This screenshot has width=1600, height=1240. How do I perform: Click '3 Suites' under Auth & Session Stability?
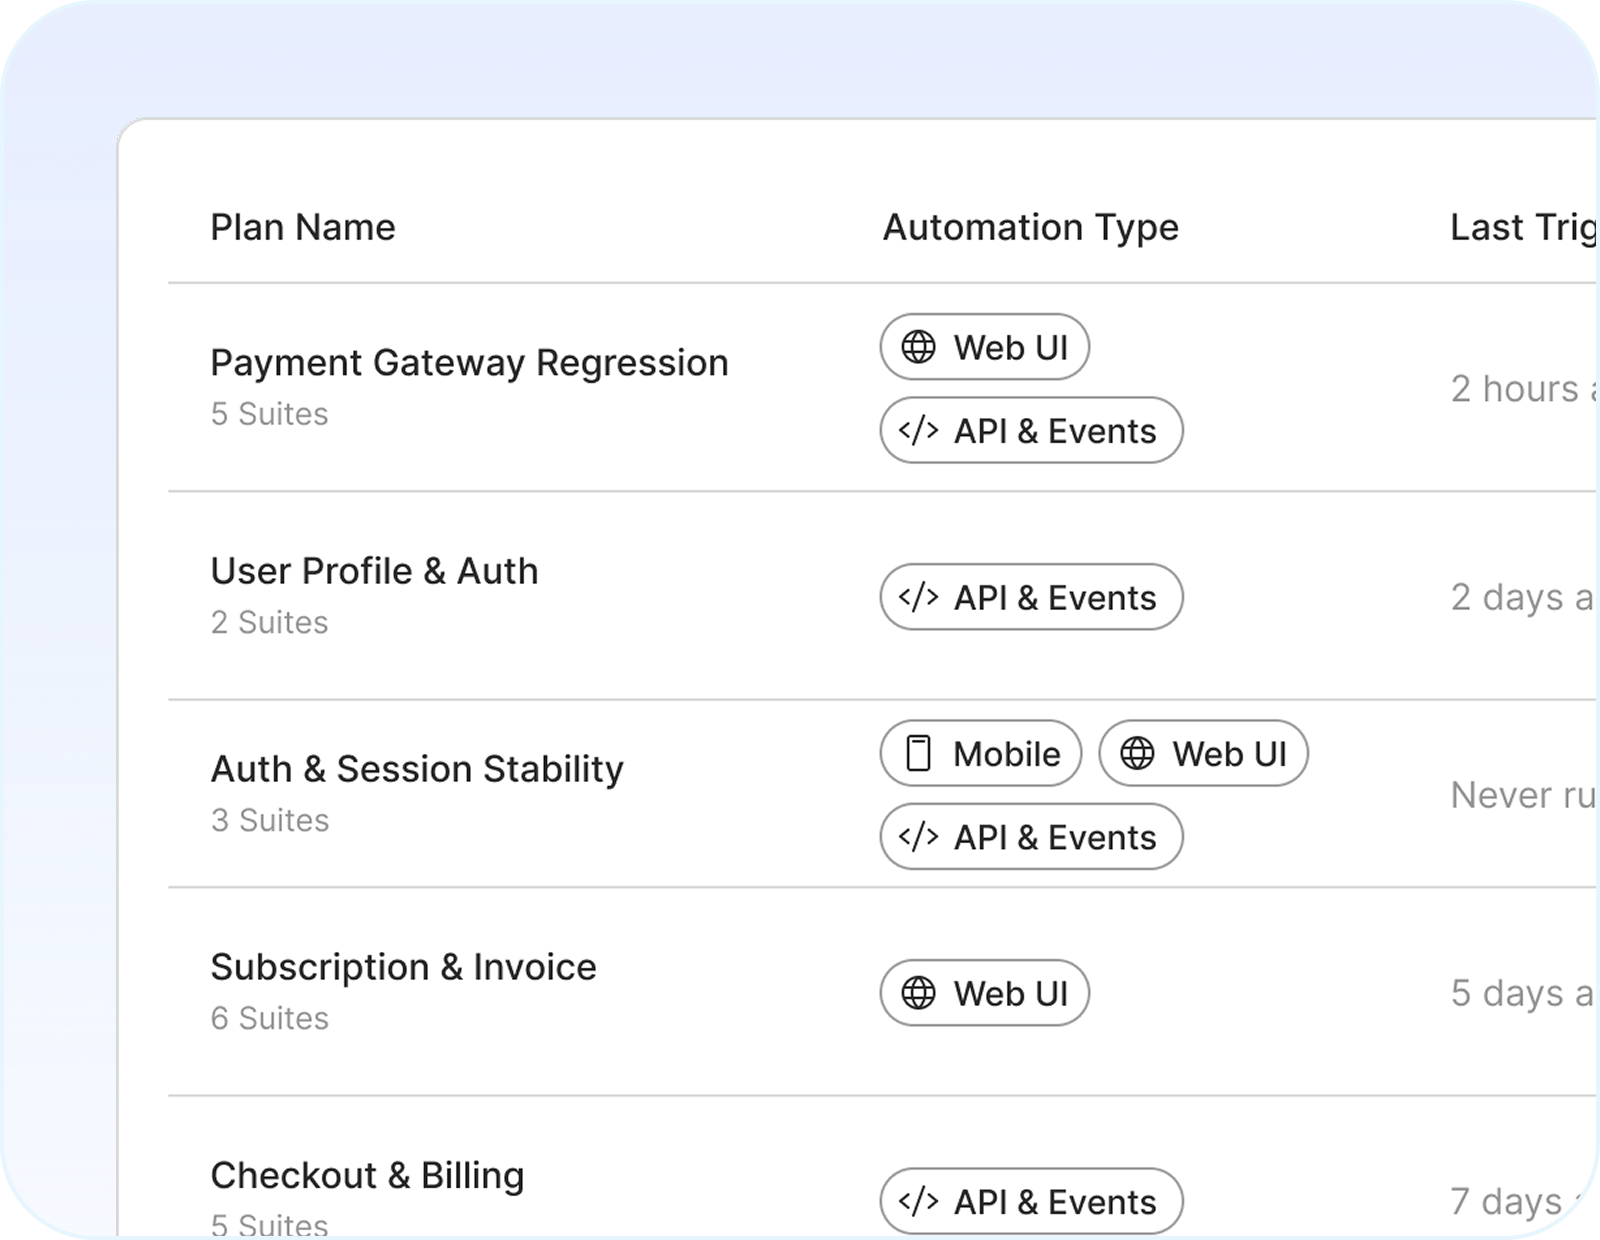[270, 820]
